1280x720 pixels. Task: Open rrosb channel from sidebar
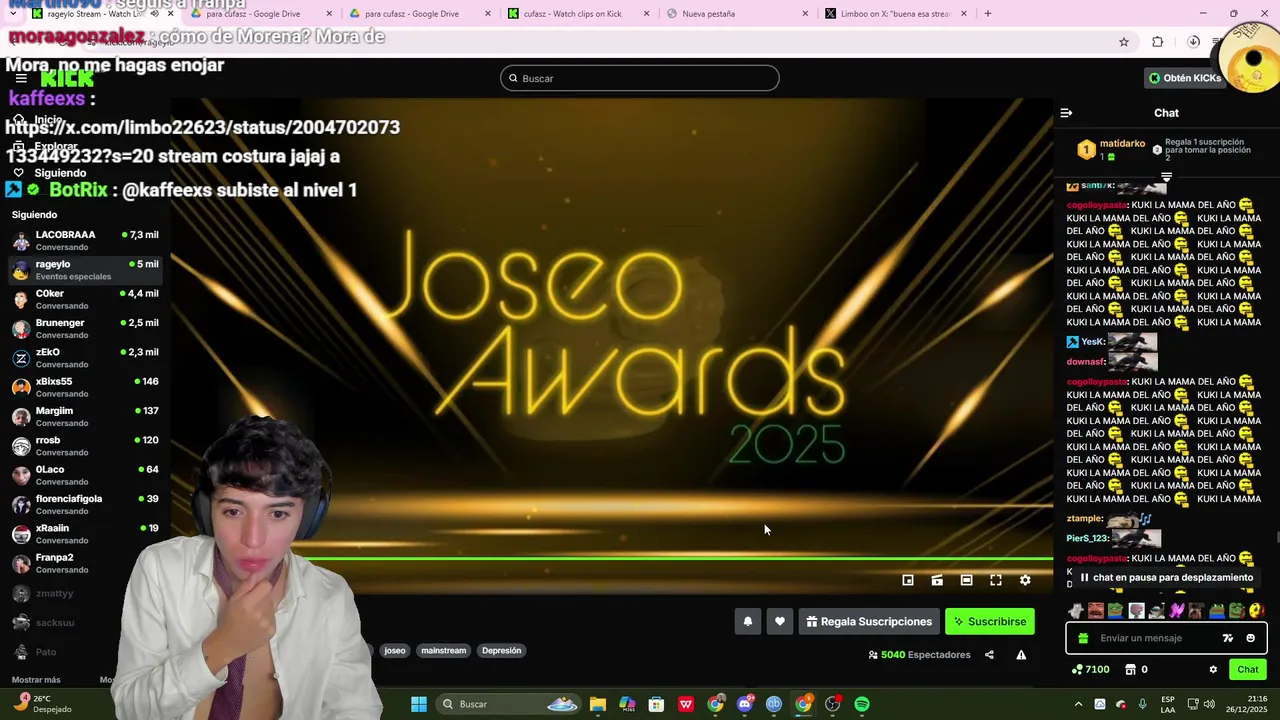coord(85,446)
